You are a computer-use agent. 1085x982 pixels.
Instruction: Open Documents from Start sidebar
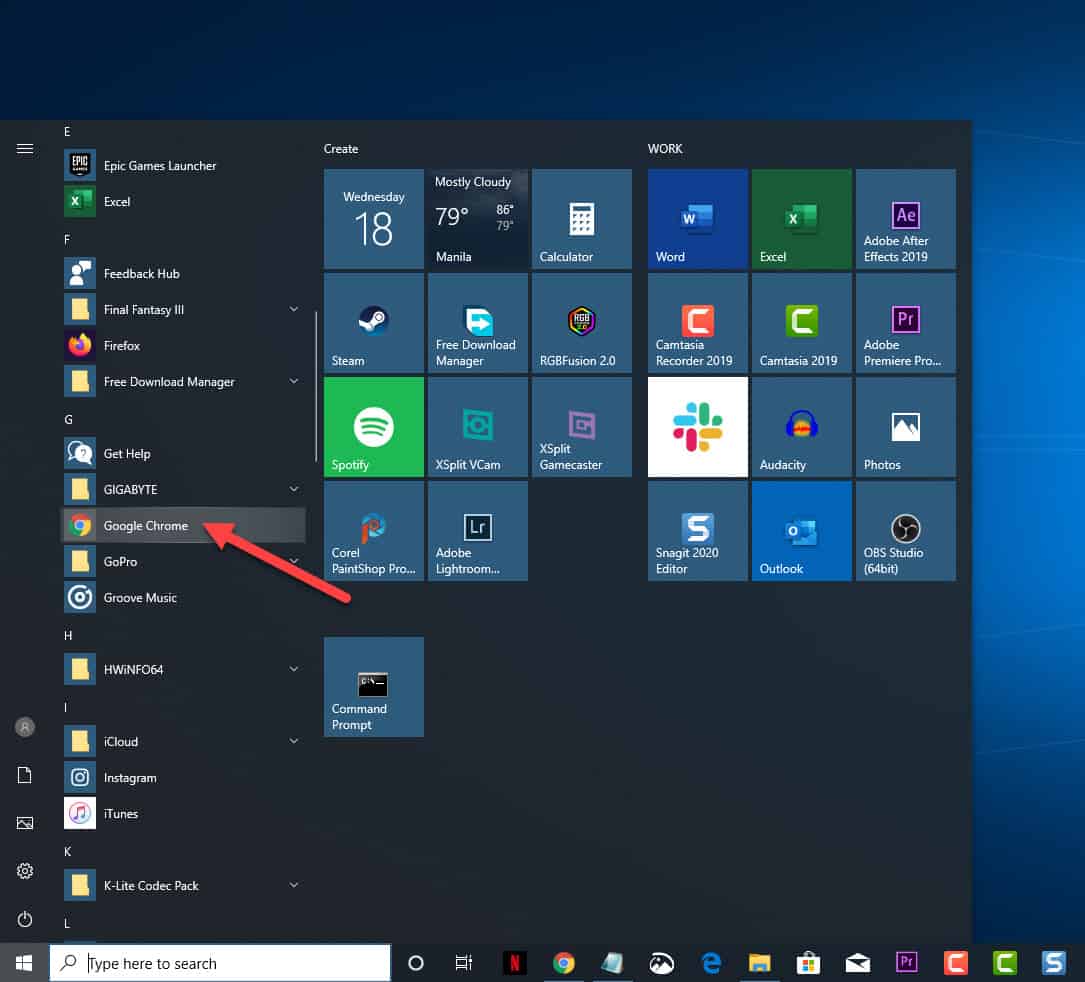tap(25, 775)
